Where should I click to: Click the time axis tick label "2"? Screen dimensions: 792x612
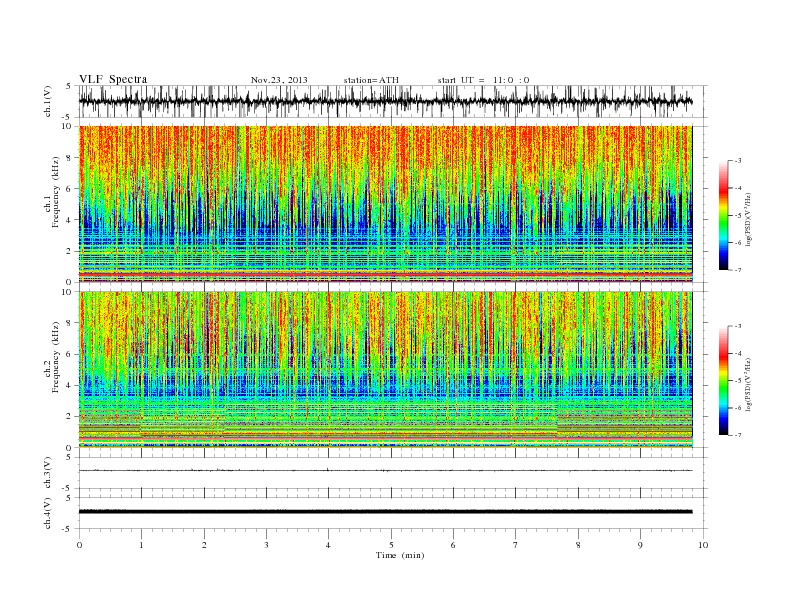click(204, 545)
